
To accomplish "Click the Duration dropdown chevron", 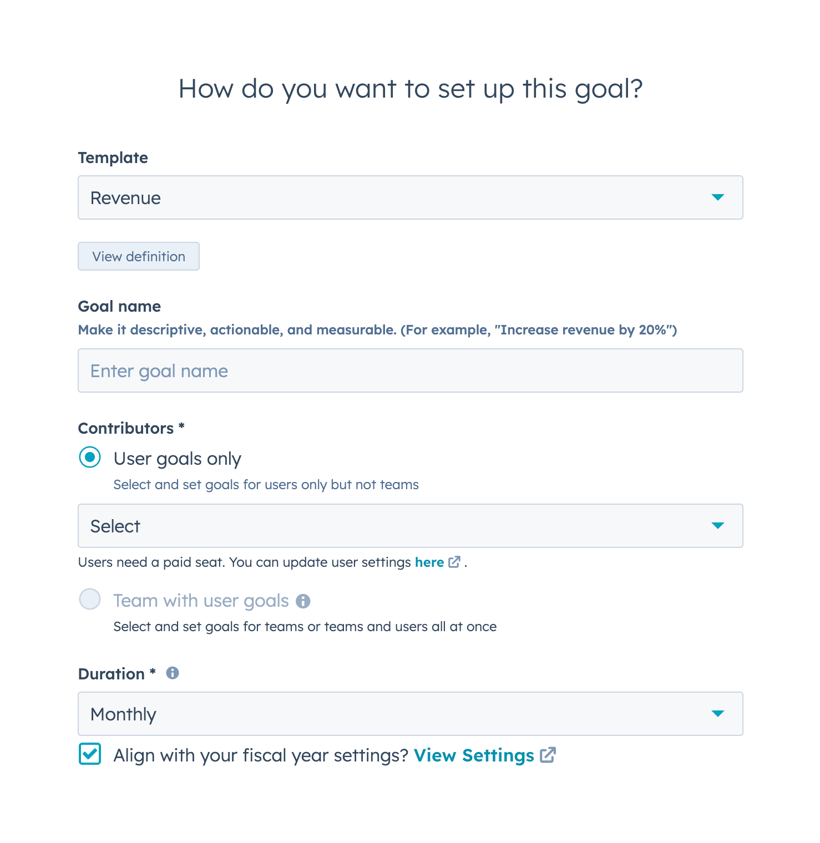I will (718, 713).
